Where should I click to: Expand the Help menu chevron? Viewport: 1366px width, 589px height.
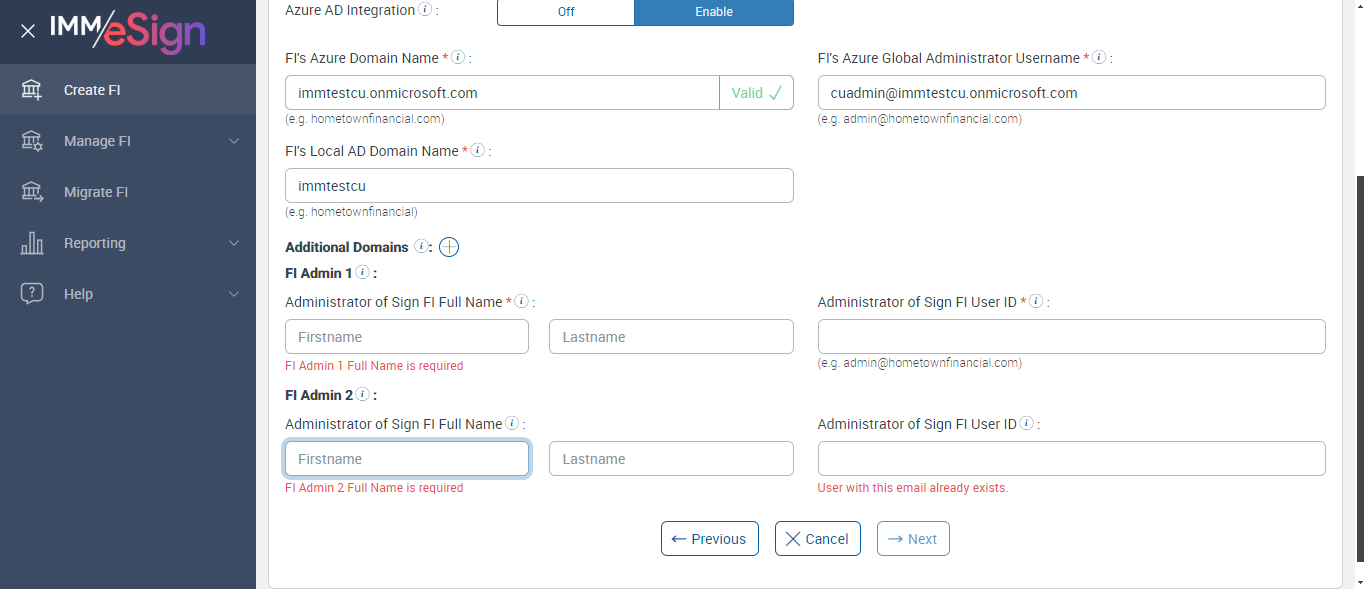[234, 294]
